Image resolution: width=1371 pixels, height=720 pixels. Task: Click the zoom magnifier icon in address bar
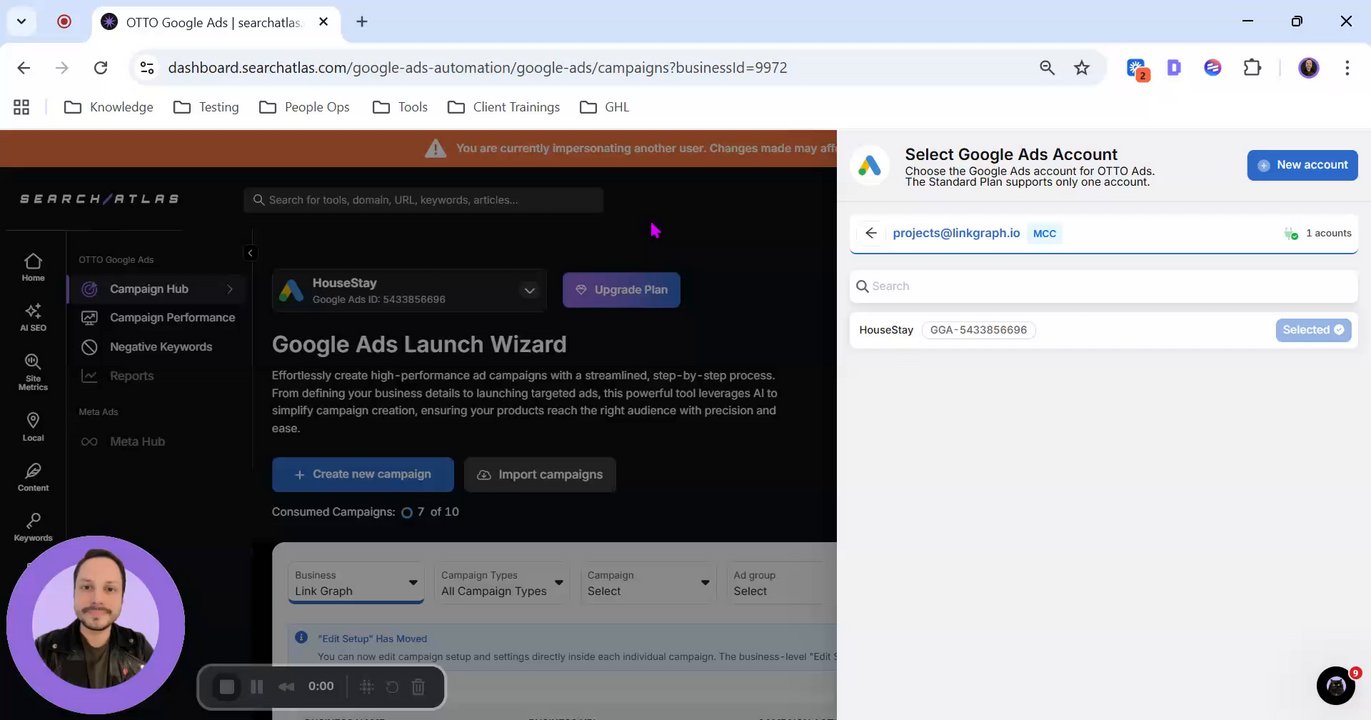pos(1047,68)
